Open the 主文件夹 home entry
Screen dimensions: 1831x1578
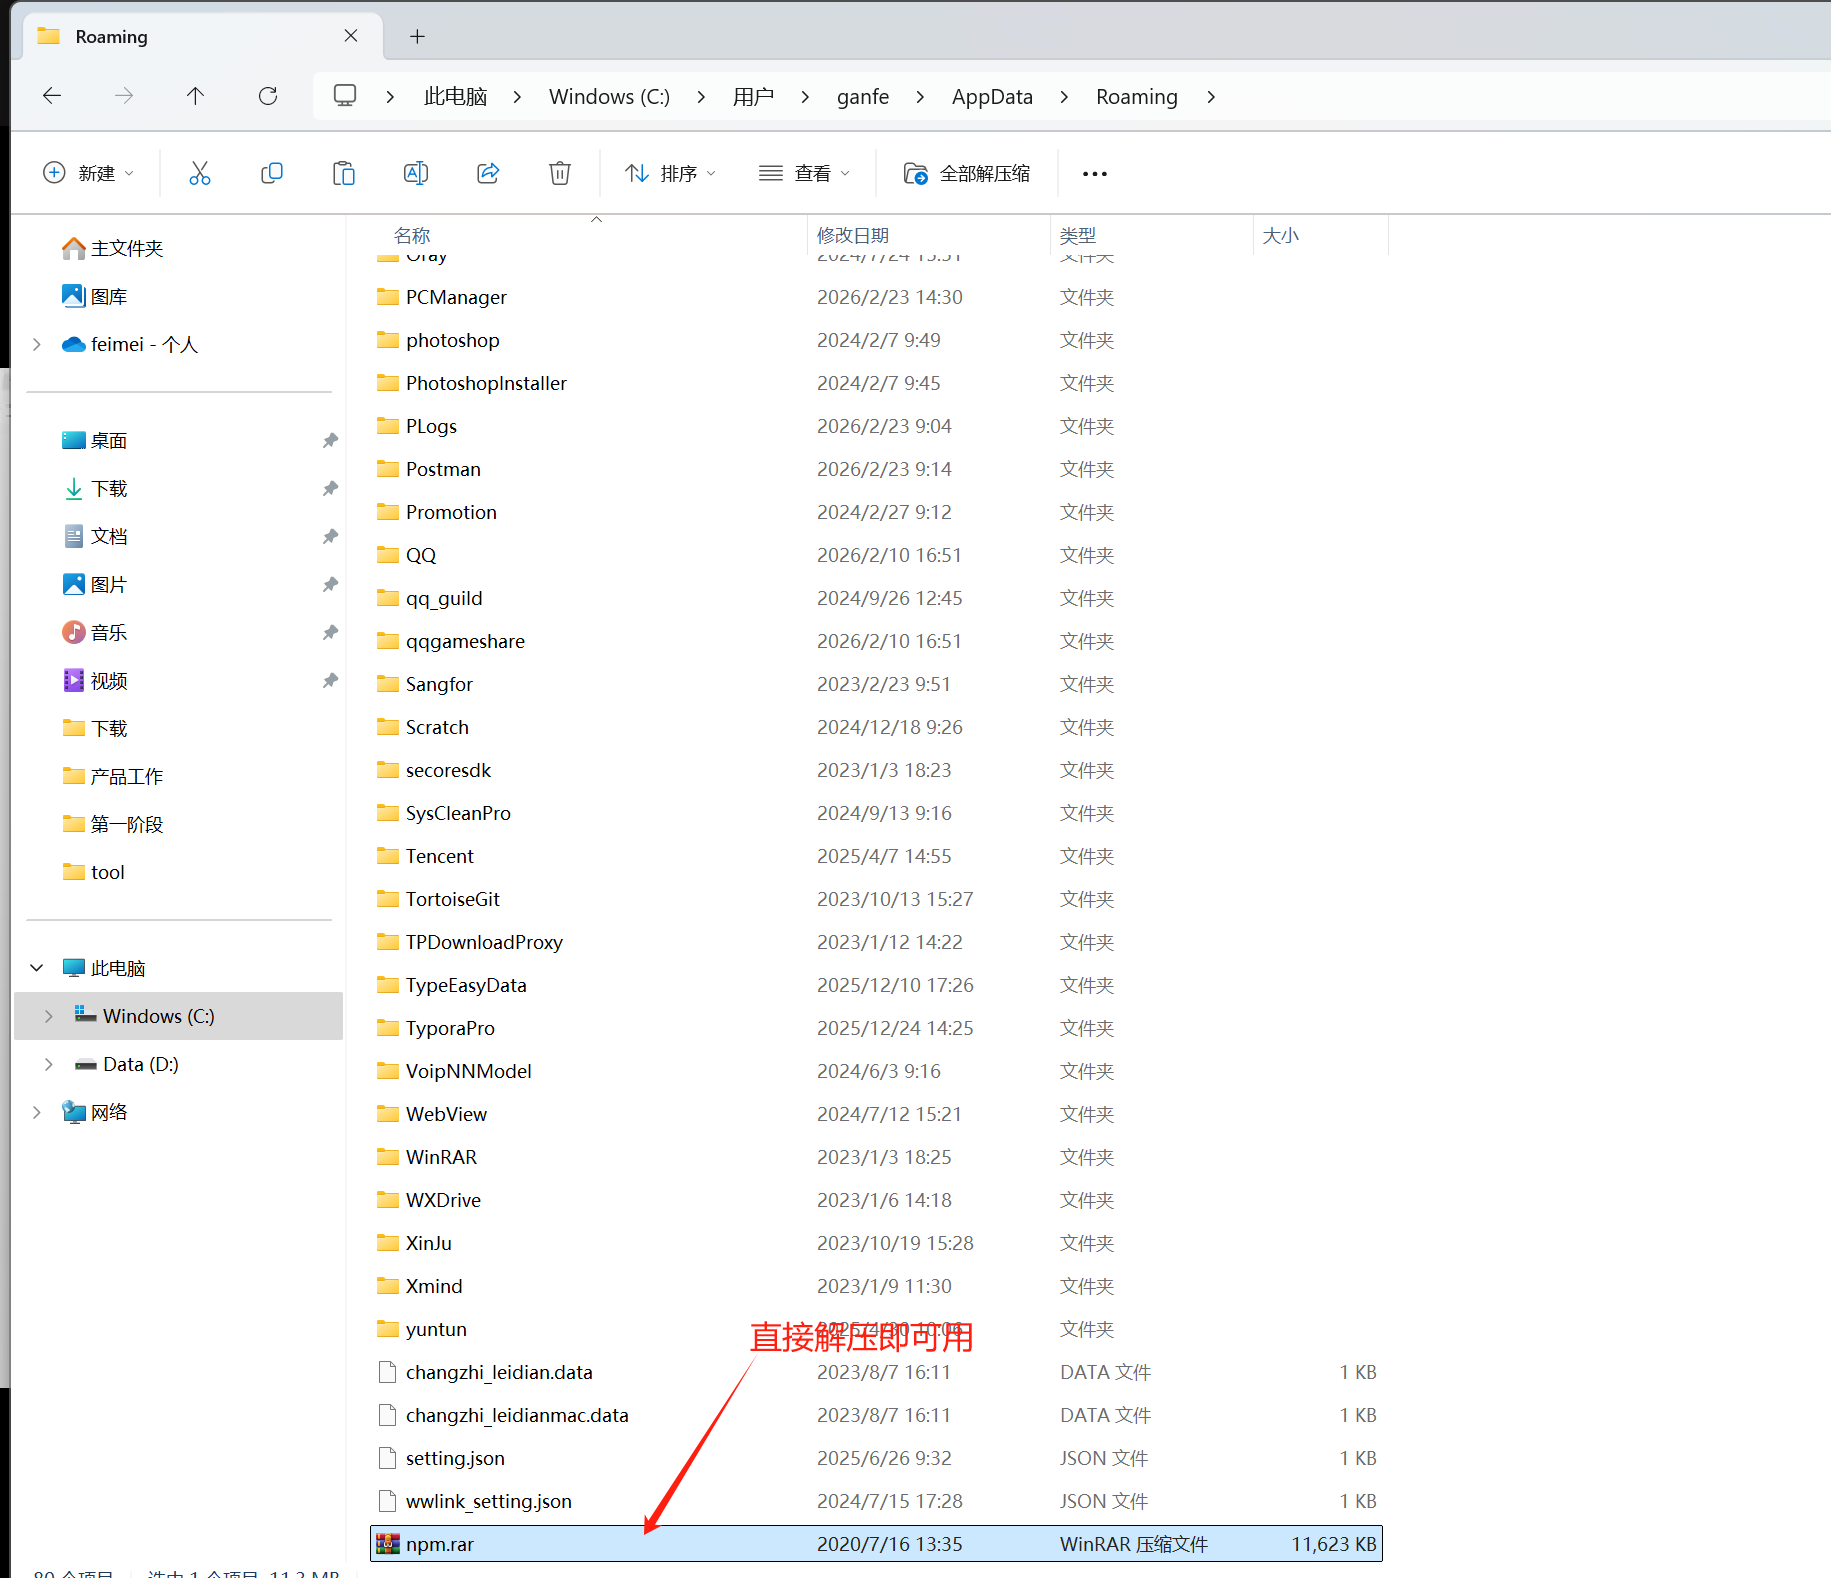tap(113, 248)
